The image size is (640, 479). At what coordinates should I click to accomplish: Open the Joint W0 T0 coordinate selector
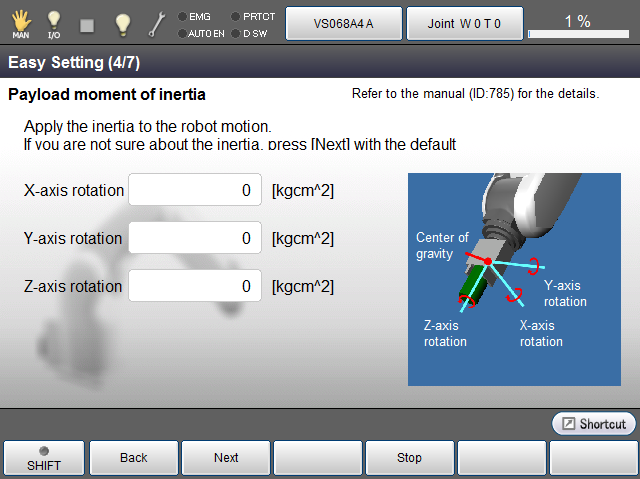[464, 22]
